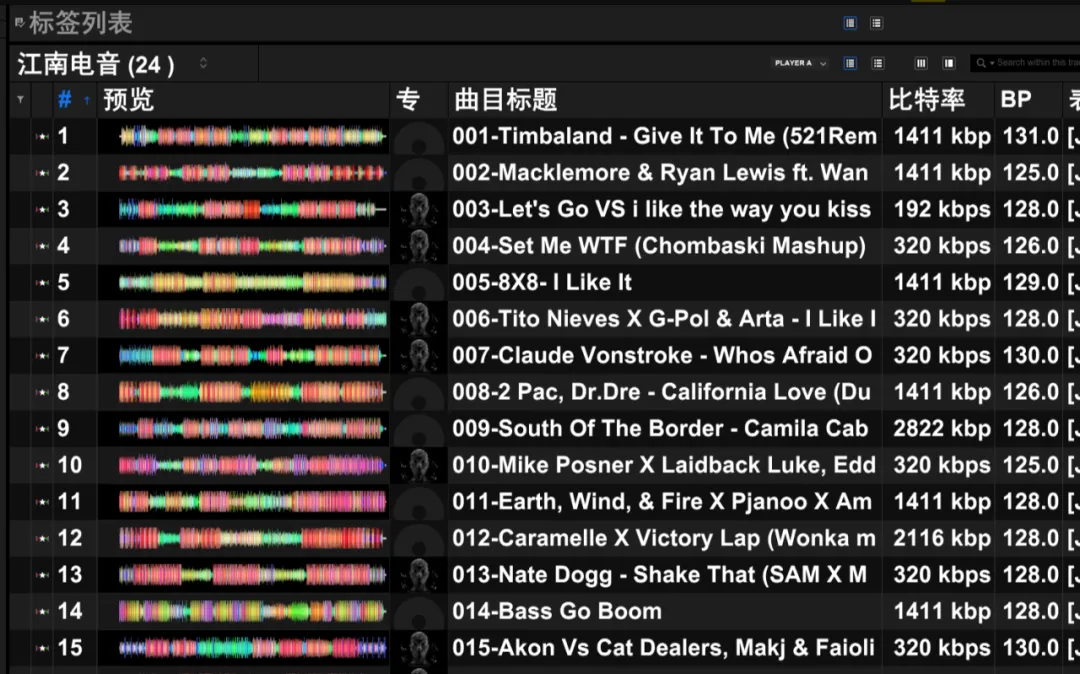1080x674 pixels.
Task: Click status icon on track row 3
Action: 42,209
